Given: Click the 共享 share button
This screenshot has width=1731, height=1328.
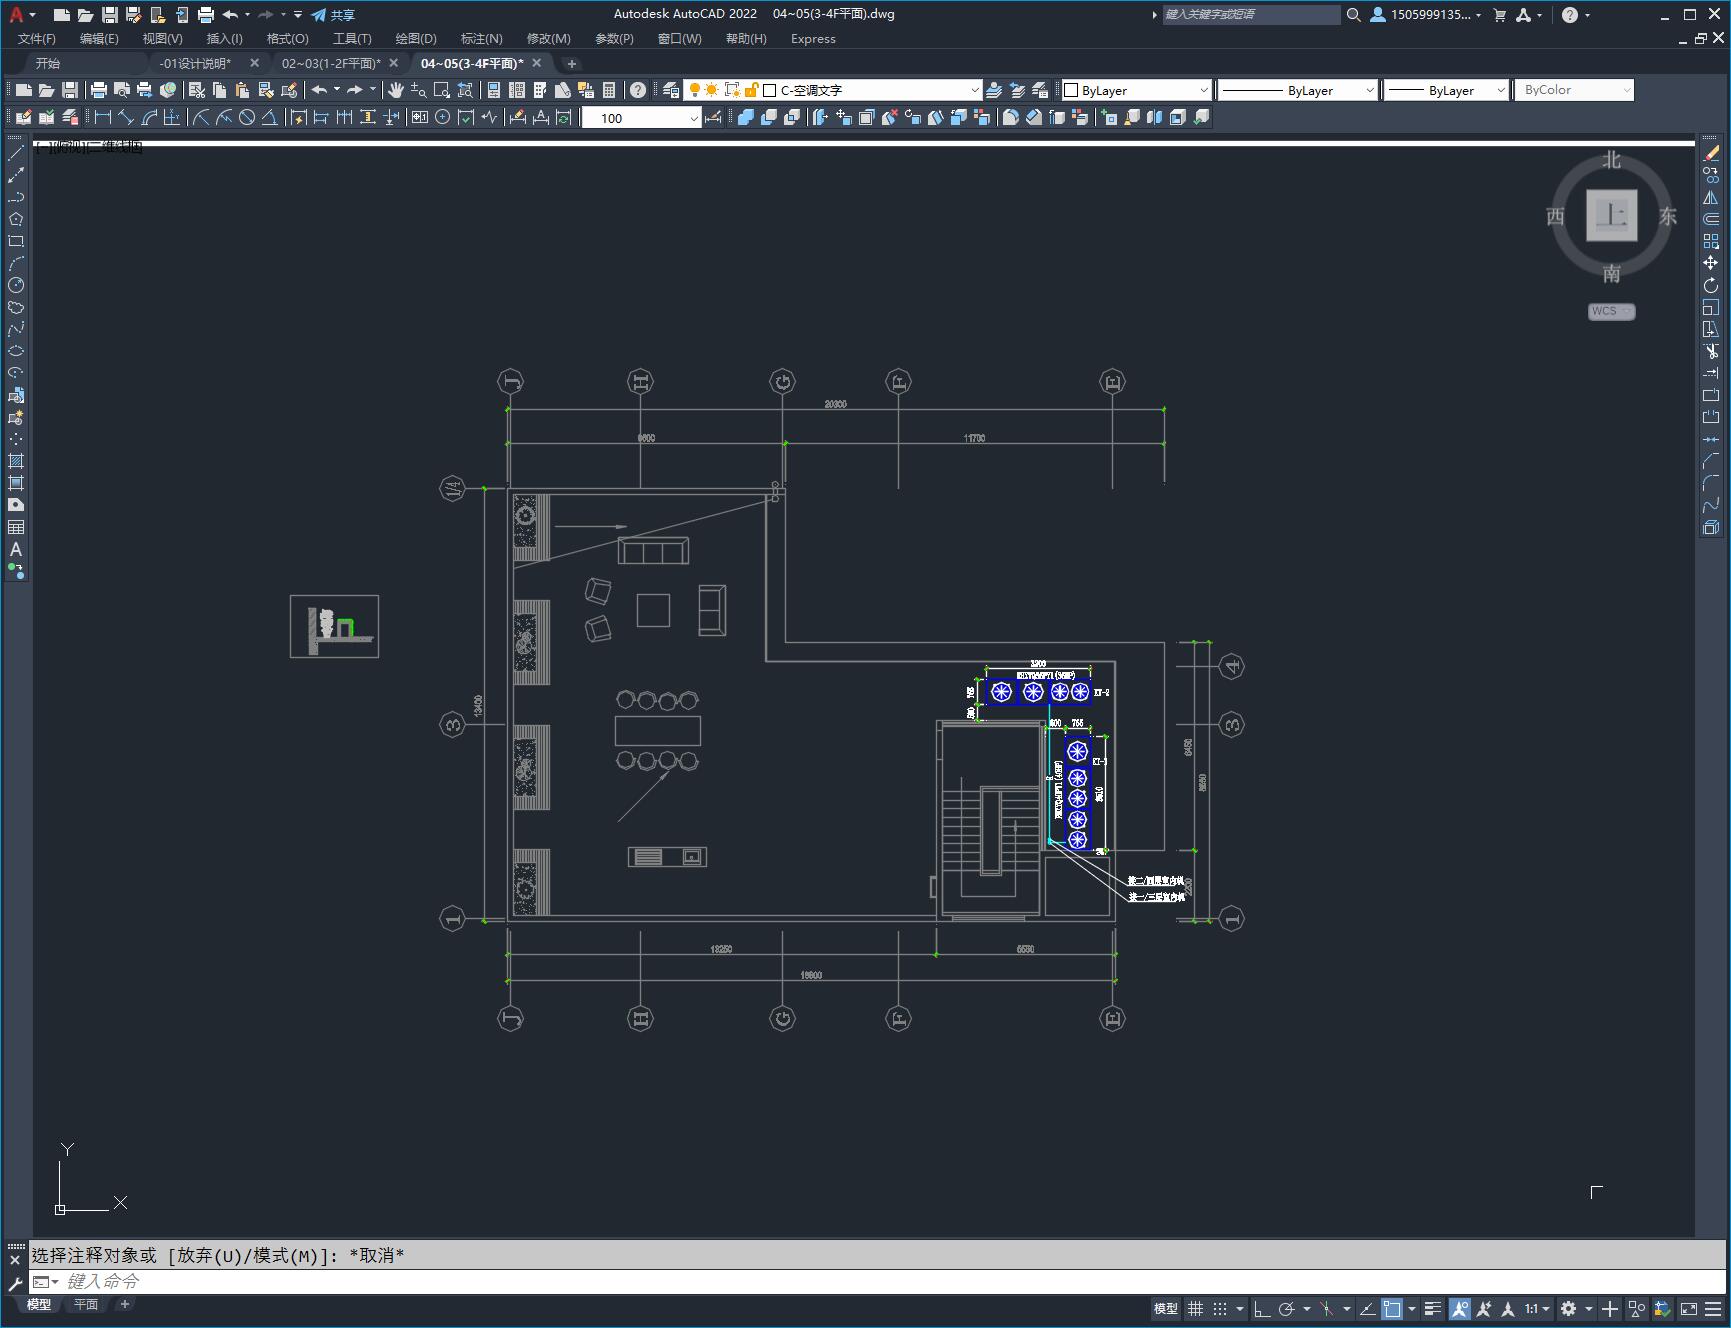Looking at the screenshot, I should pyautogui.click(x=333, y=15).
